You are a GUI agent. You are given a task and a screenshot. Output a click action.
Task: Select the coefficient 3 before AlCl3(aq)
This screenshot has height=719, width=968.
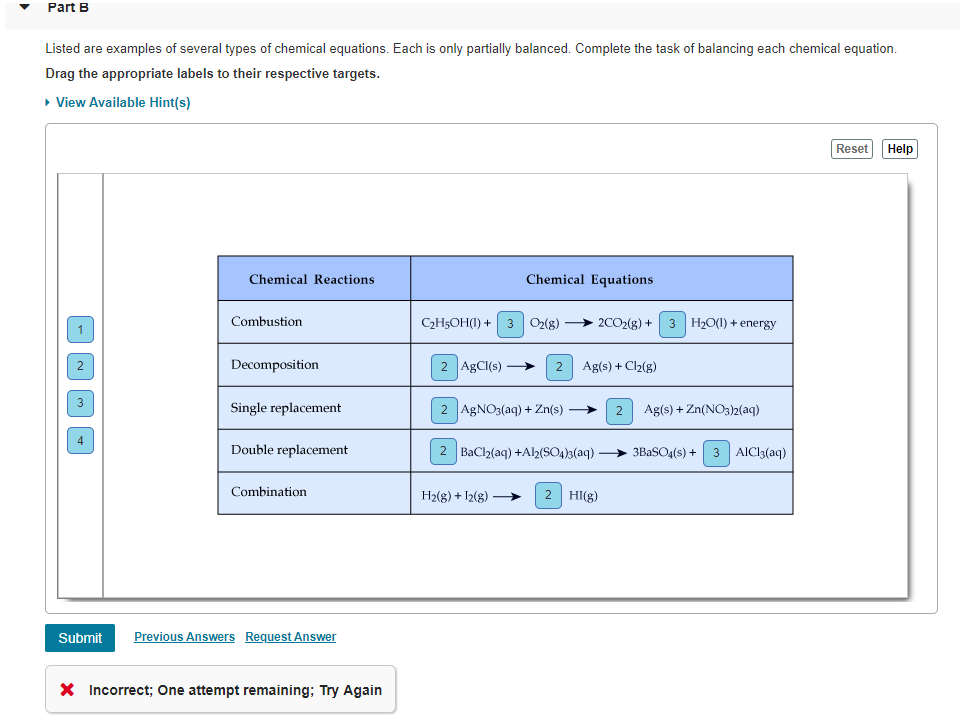click(715, 451)
